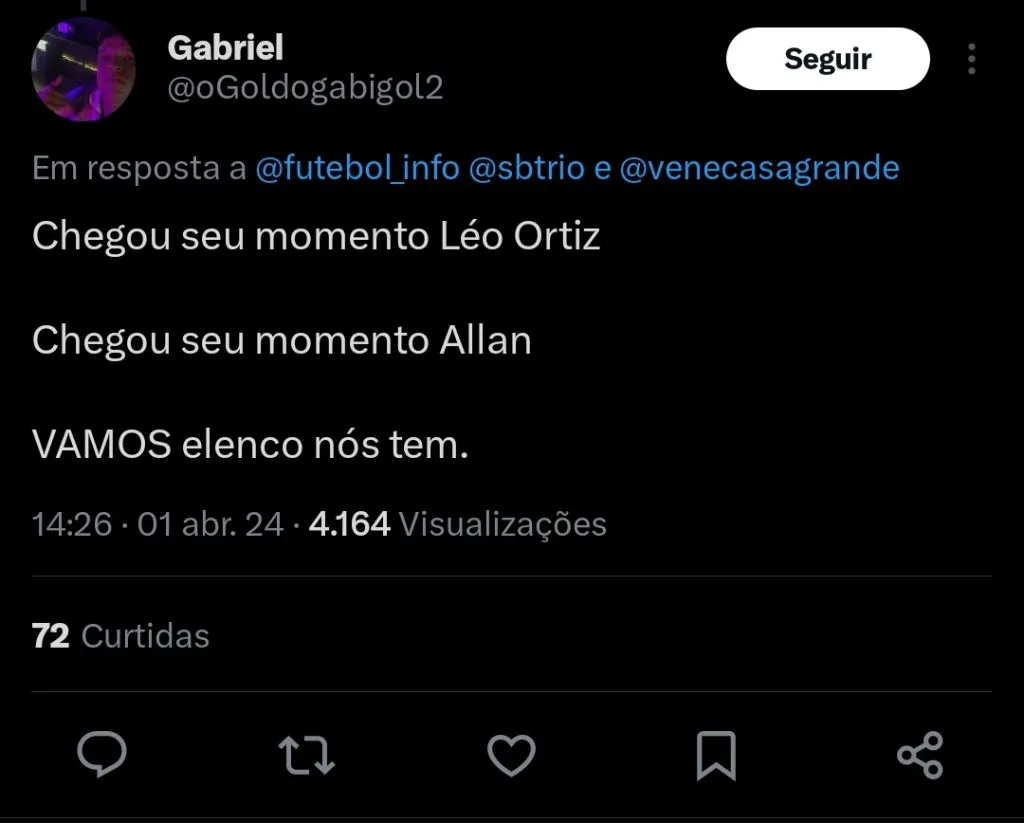Like the tweet with the heart icon
Screen dimensions: 1024x823
(x=511, y=755)
